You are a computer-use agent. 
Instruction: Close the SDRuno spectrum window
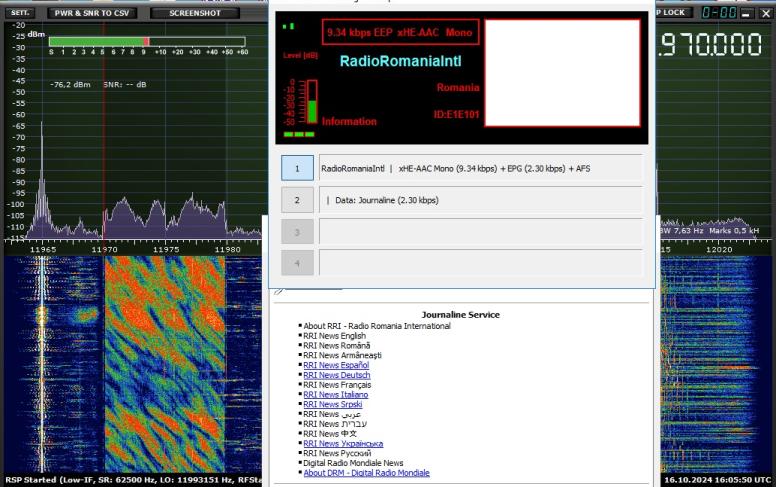tap(765, 13)
